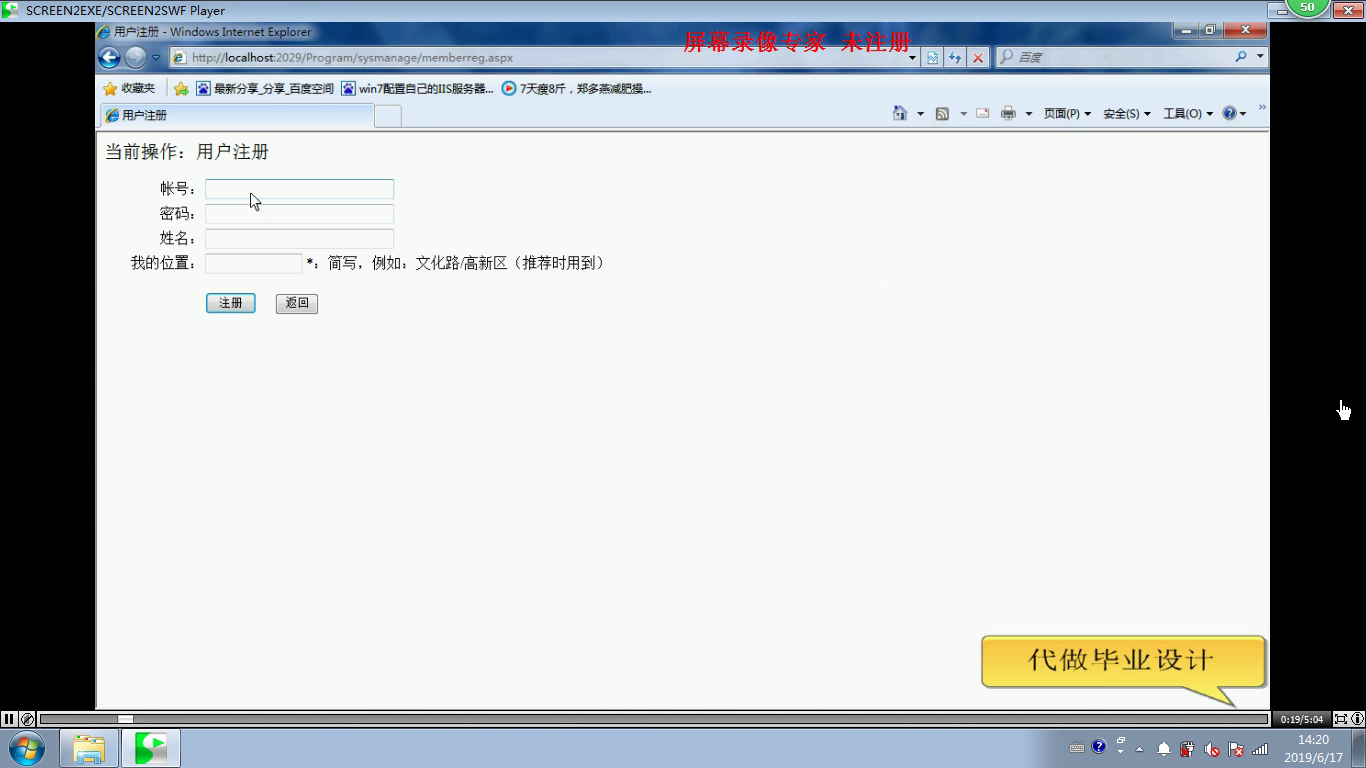
Task: Expand the 页面(P) dropdown menu
Action: point(1066,114)
